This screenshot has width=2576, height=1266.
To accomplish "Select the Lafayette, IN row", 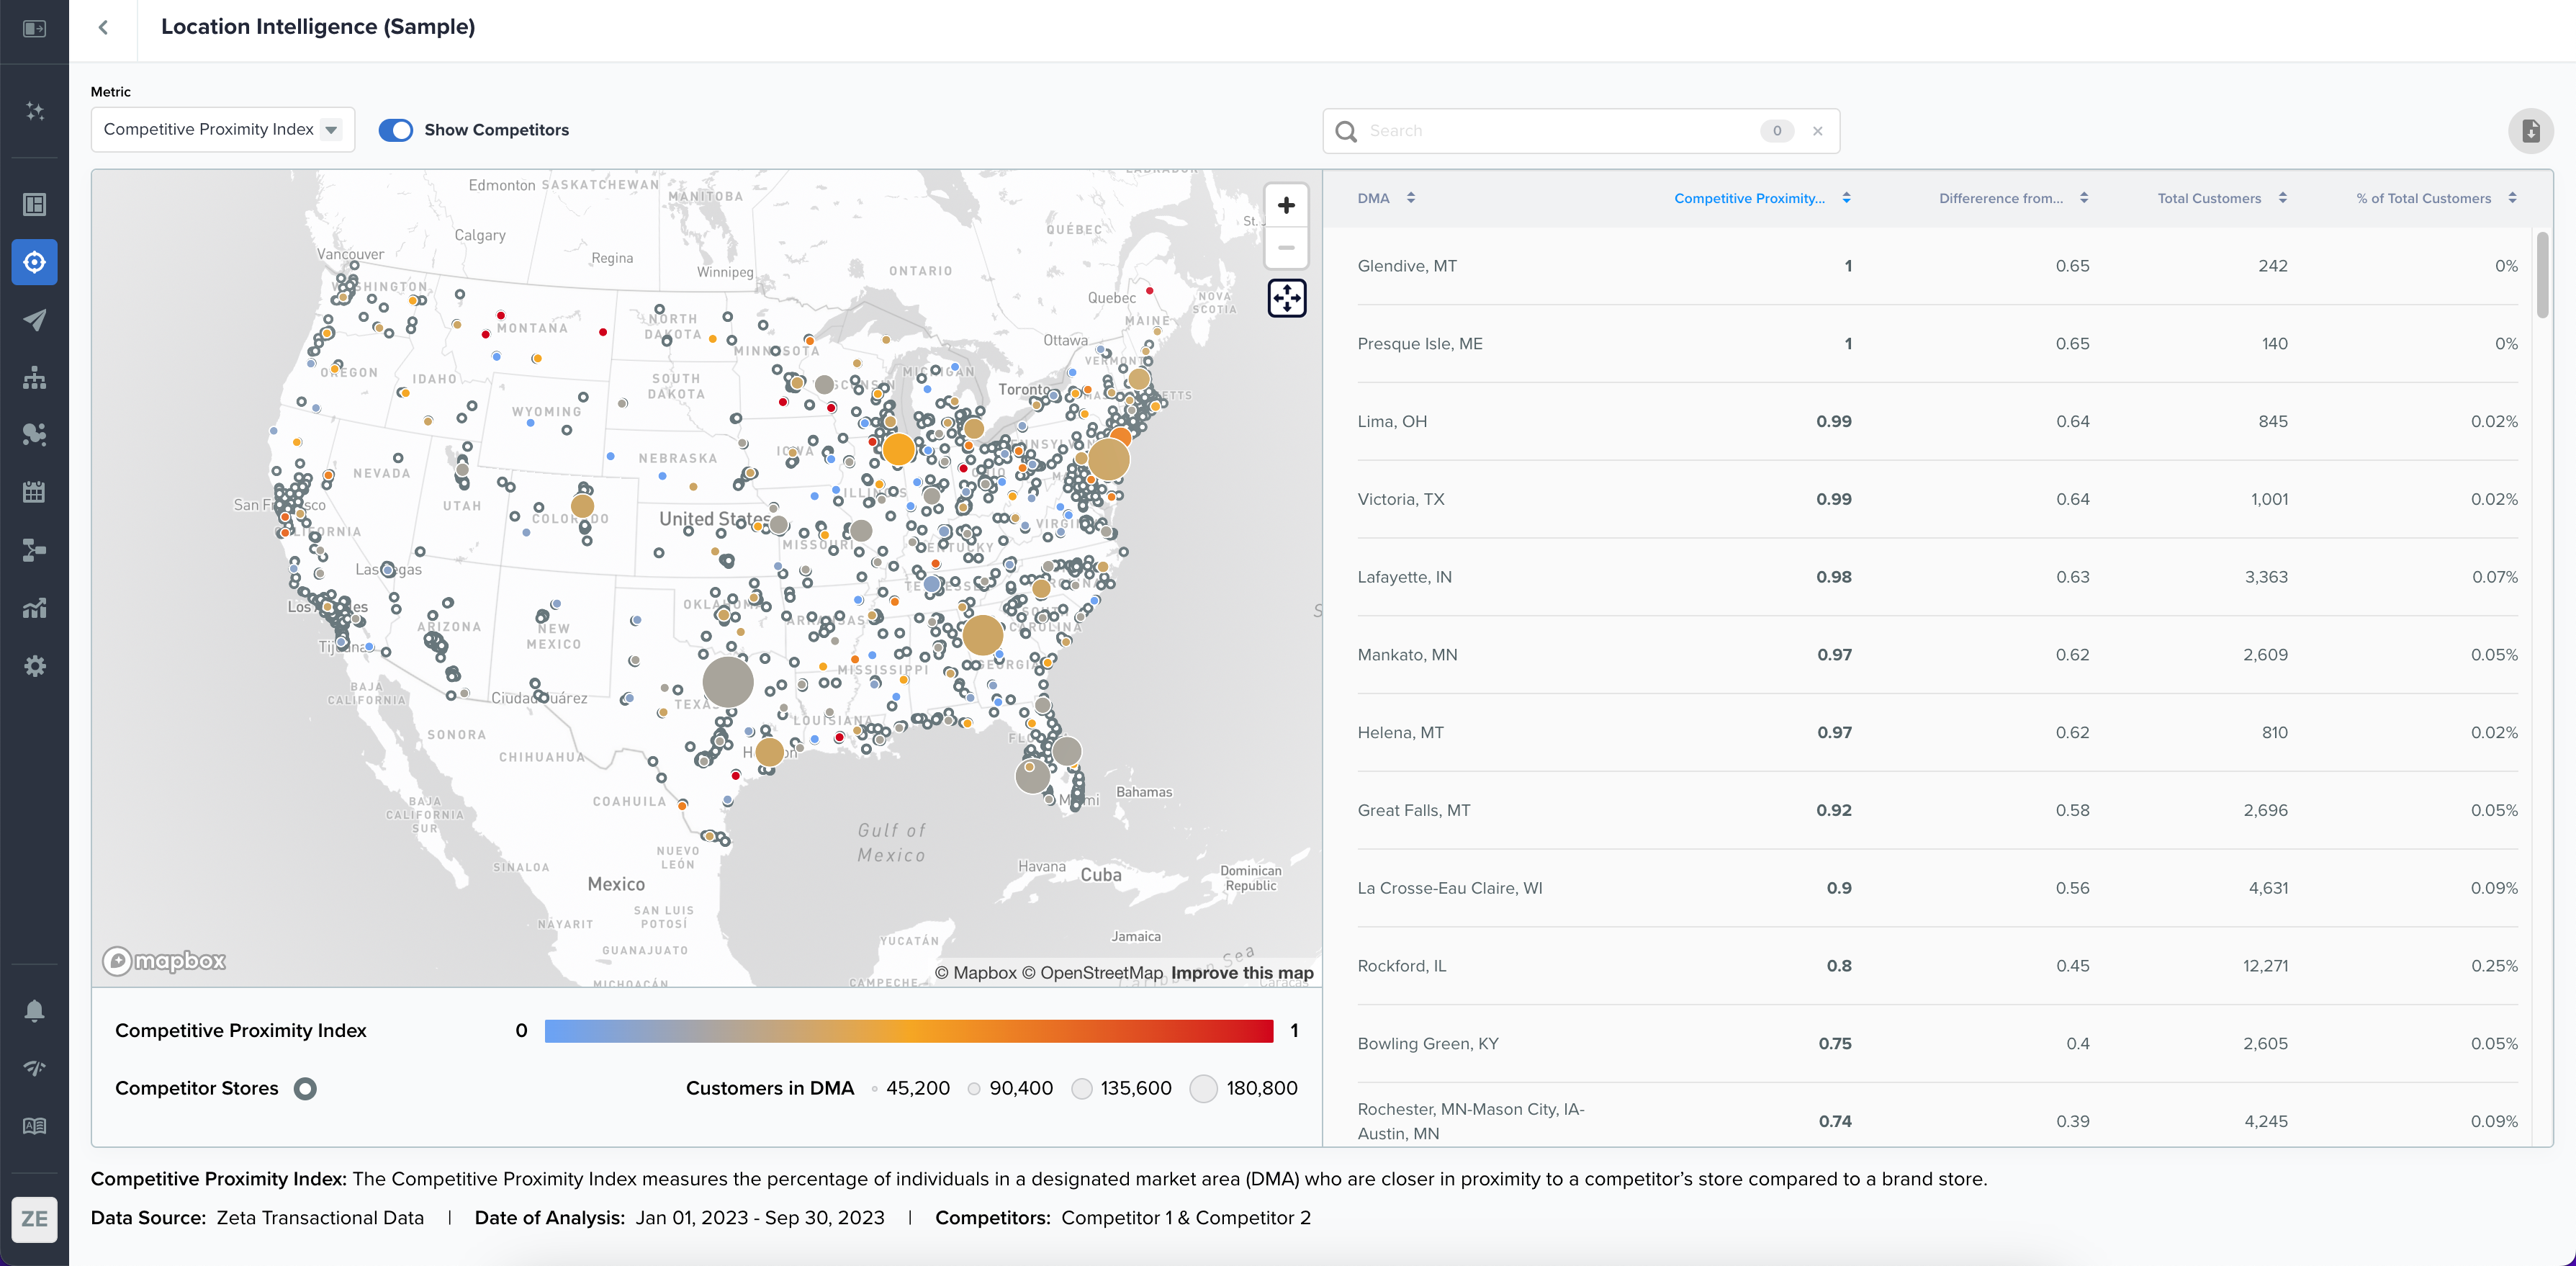I will (x=1937, y=577).
